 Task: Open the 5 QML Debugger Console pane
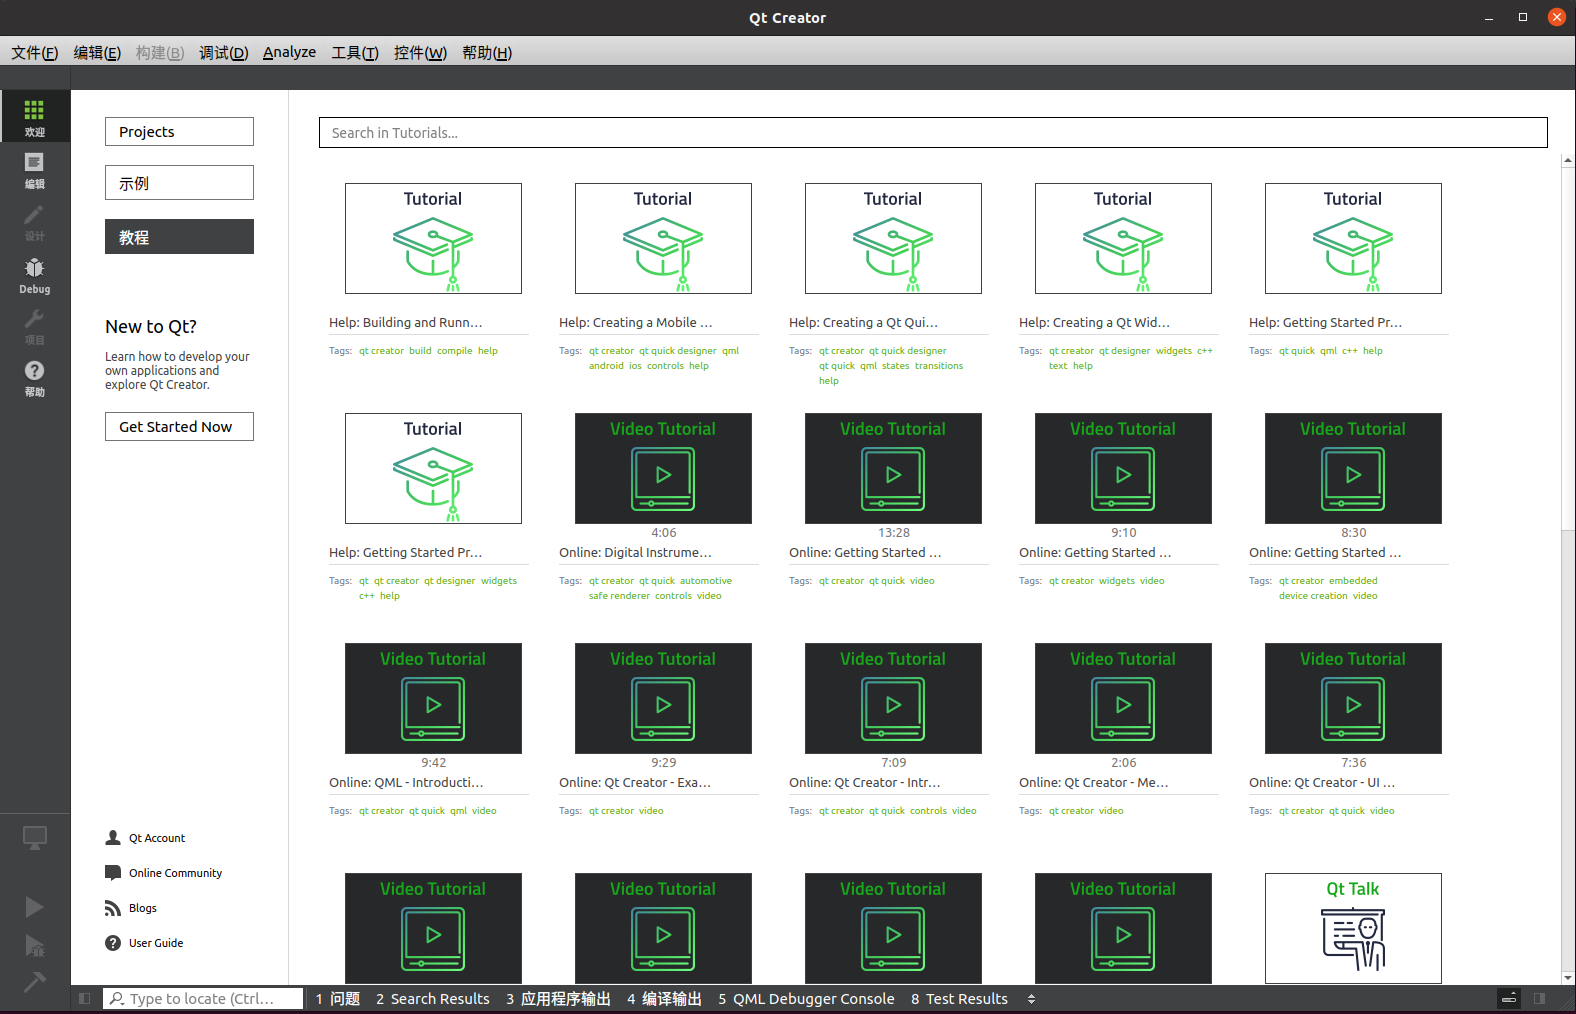click(x=806, y=999)
